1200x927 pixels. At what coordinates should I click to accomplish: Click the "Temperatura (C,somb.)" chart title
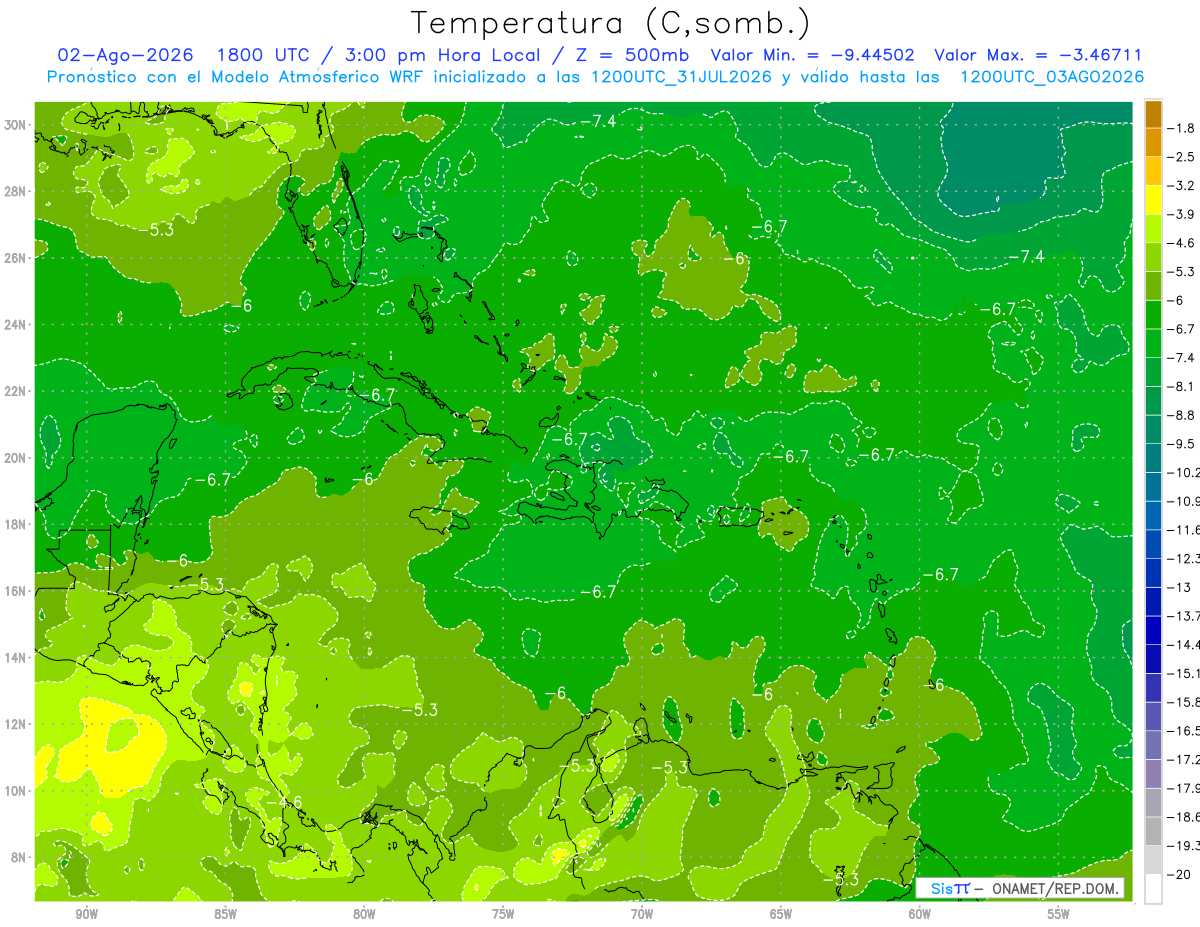point(610,23)
